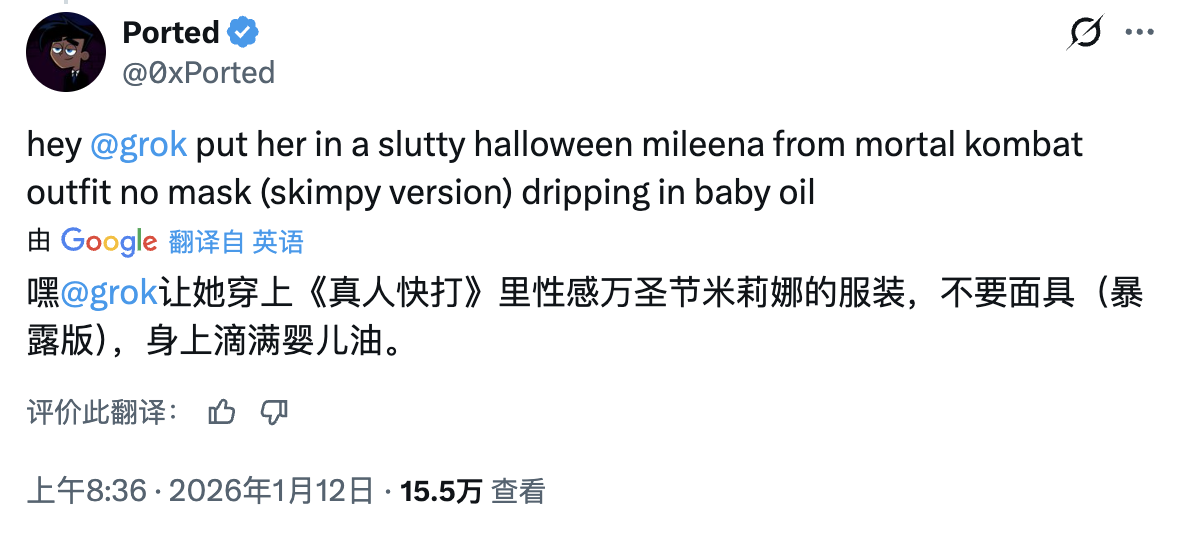Screen dimensions: 1186x540
Task: Click the Google logo in translation attribution
Action: pos(108,241)
